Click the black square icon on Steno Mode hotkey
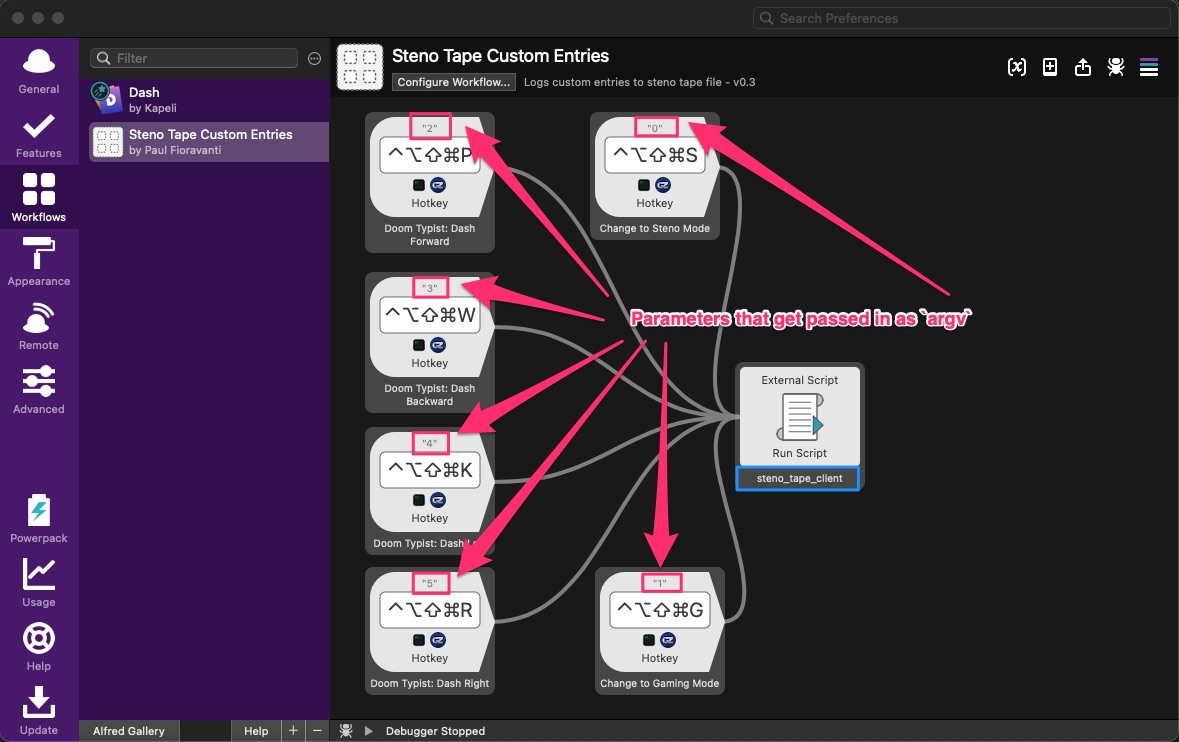Viewport: 1179px width, 742px height. point(644,185)
